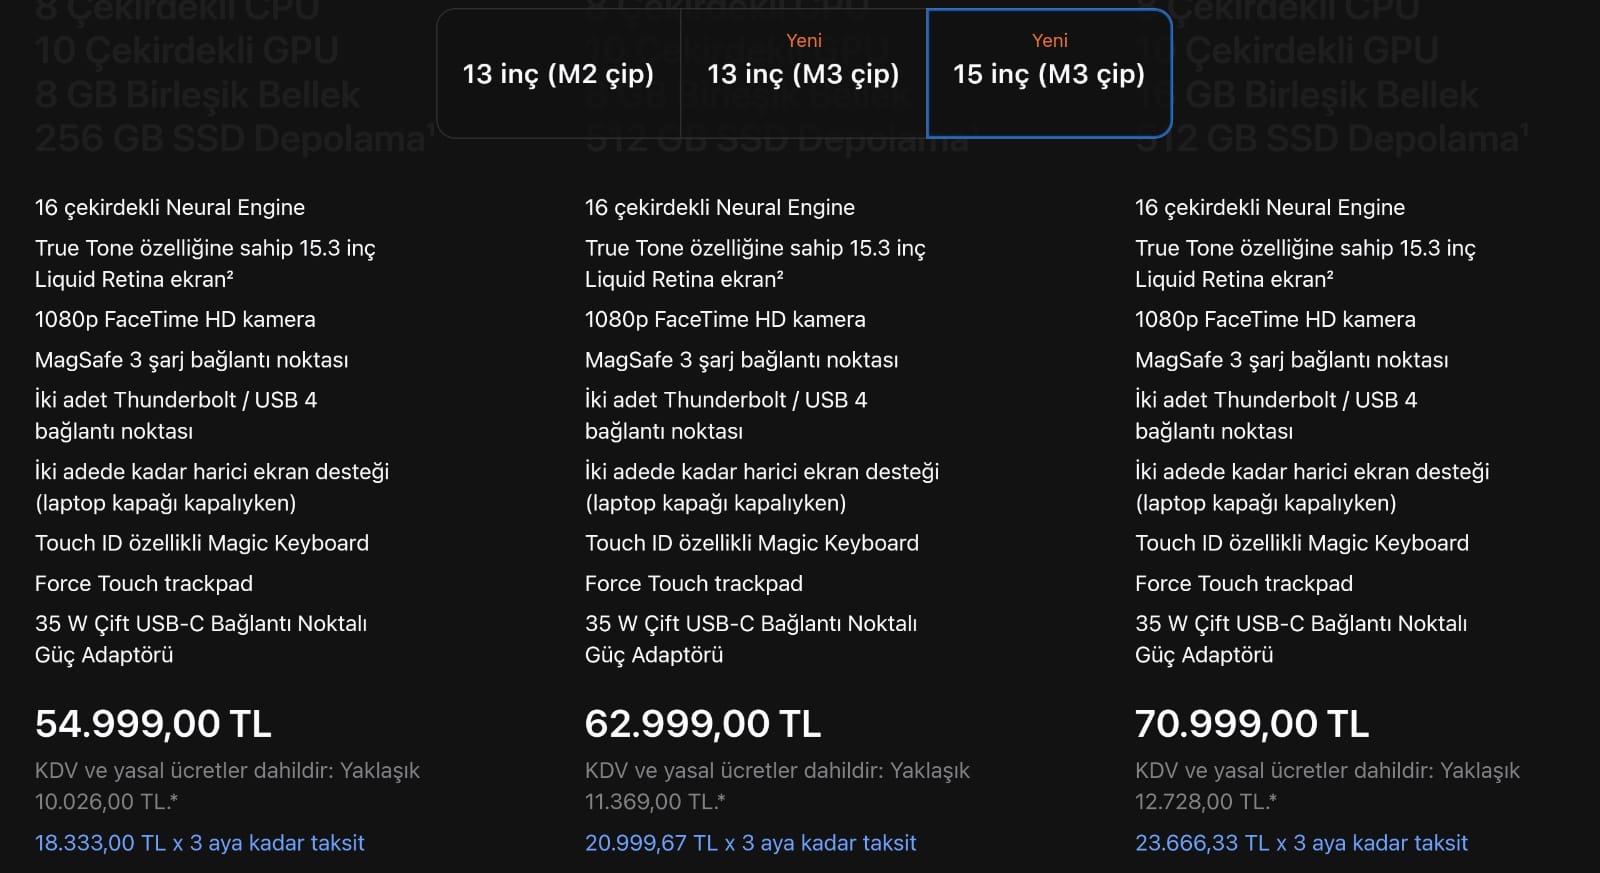1600x873 pixels.
Task: Select the 15 inç (M3 çip) tab
Action: click(1049, 73)
